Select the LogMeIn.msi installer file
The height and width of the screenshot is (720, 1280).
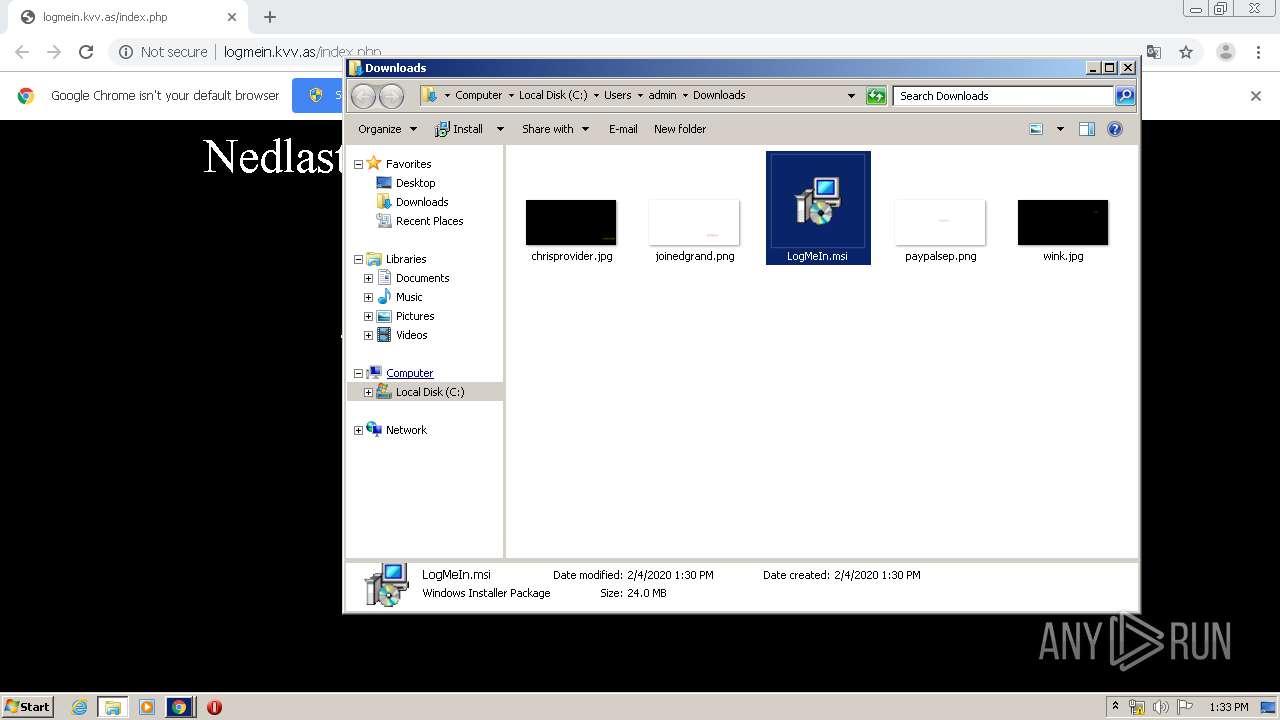click(x=818, y=208)
